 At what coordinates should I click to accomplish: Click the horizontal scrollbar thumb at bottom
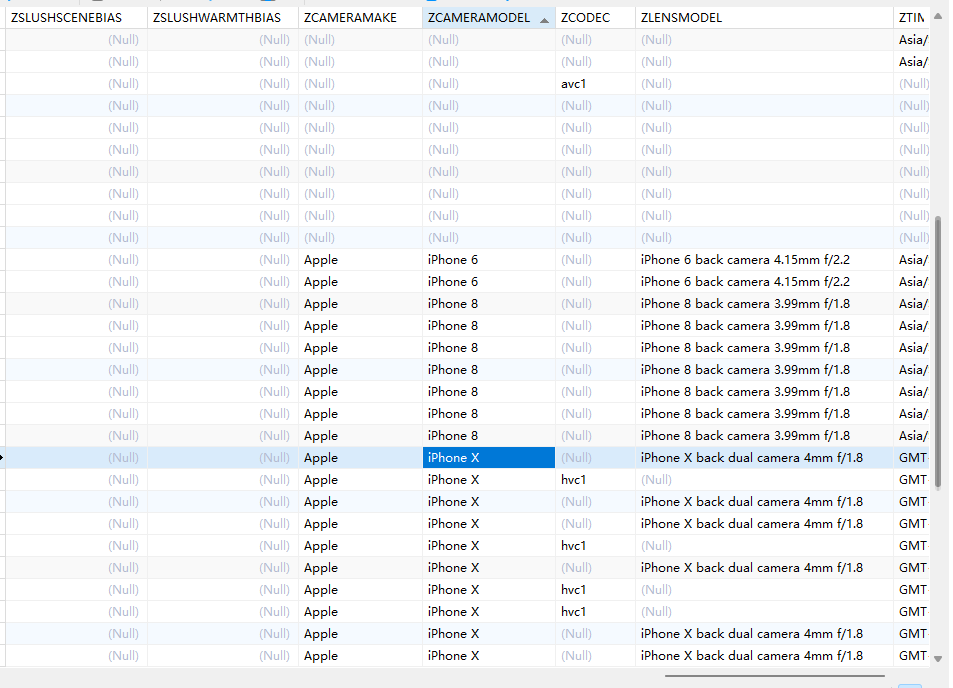pyautogui.click(x=774, y=675)
